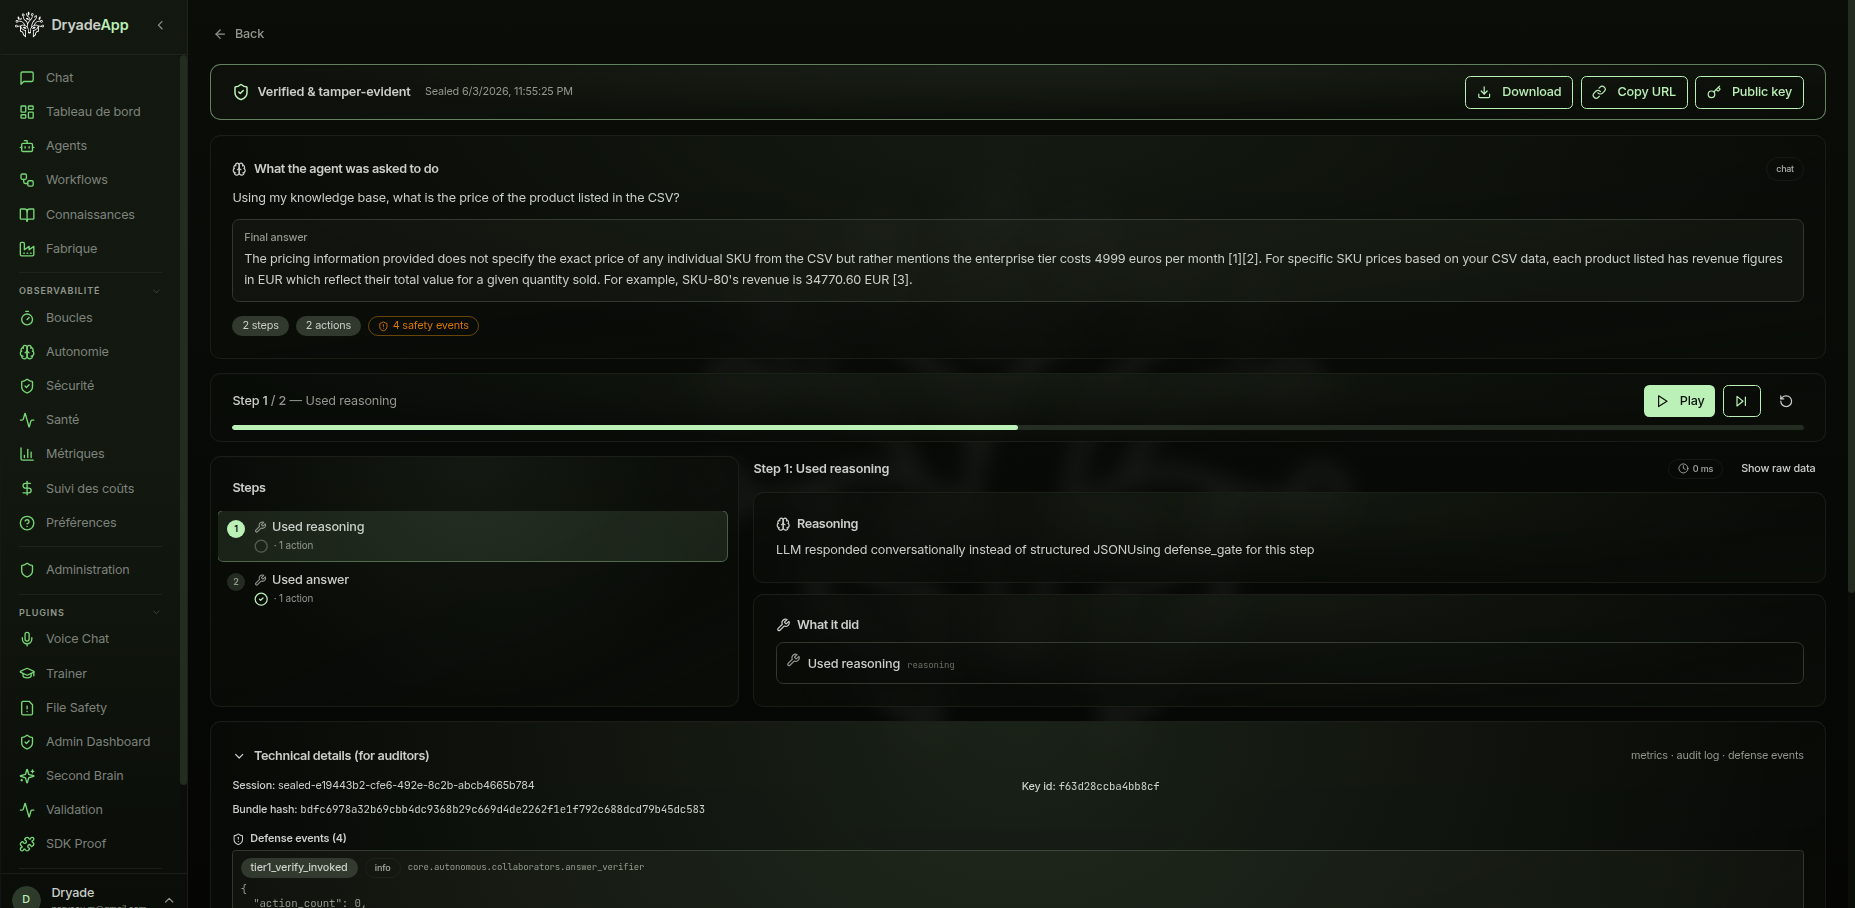Click the Boucles timer icon
Screen dimensions: 1855x908
[x=27, y=318]
